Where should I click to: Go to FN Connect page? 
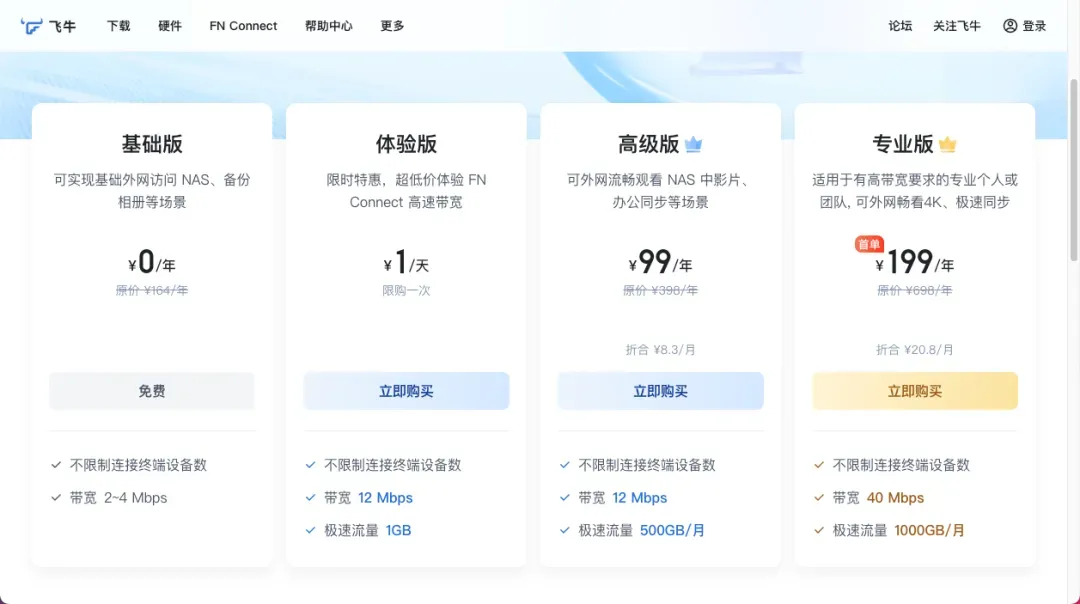point(243,26)
